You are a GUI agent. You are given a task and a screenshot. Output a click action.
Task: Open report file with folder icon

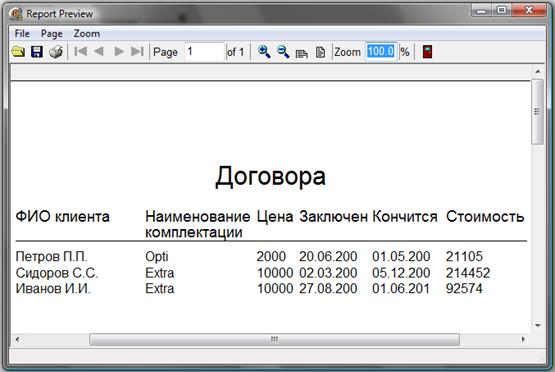tap(18, 52)
